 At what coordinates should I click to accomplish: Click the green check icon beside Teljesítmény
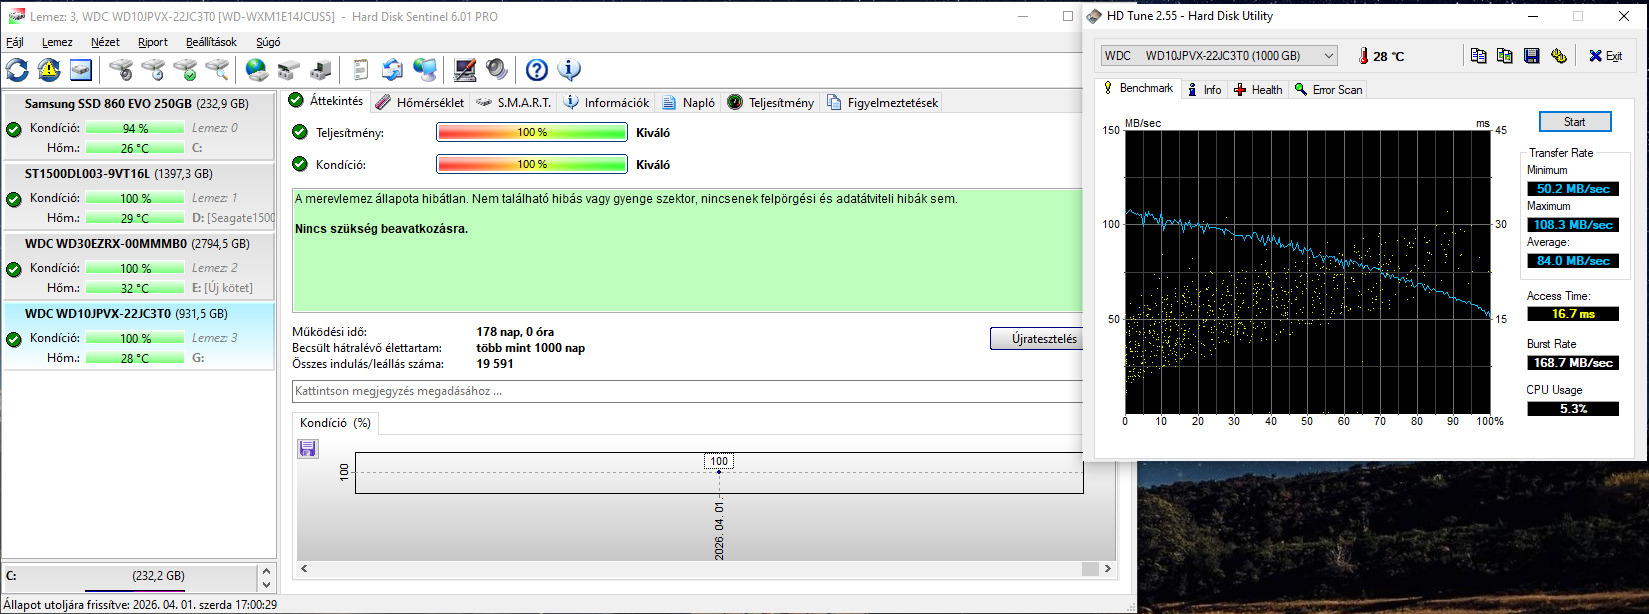pos(299,132)
